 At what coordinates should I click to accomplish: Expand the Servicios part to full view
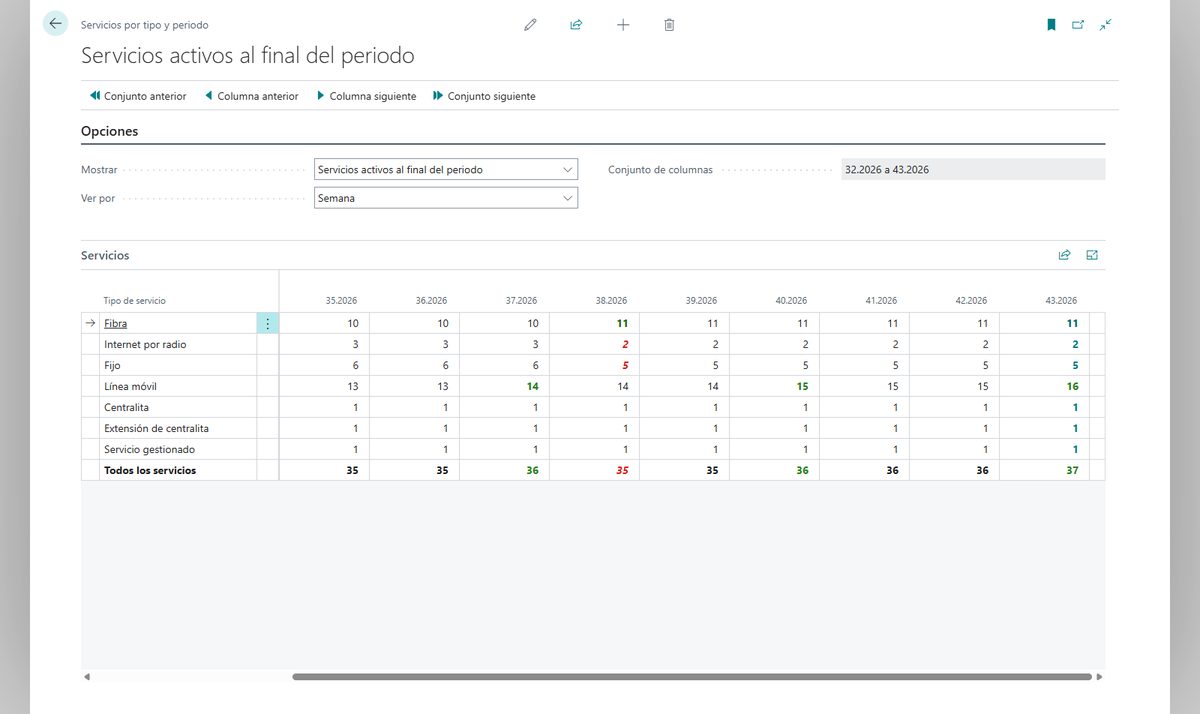(1092, 255)
